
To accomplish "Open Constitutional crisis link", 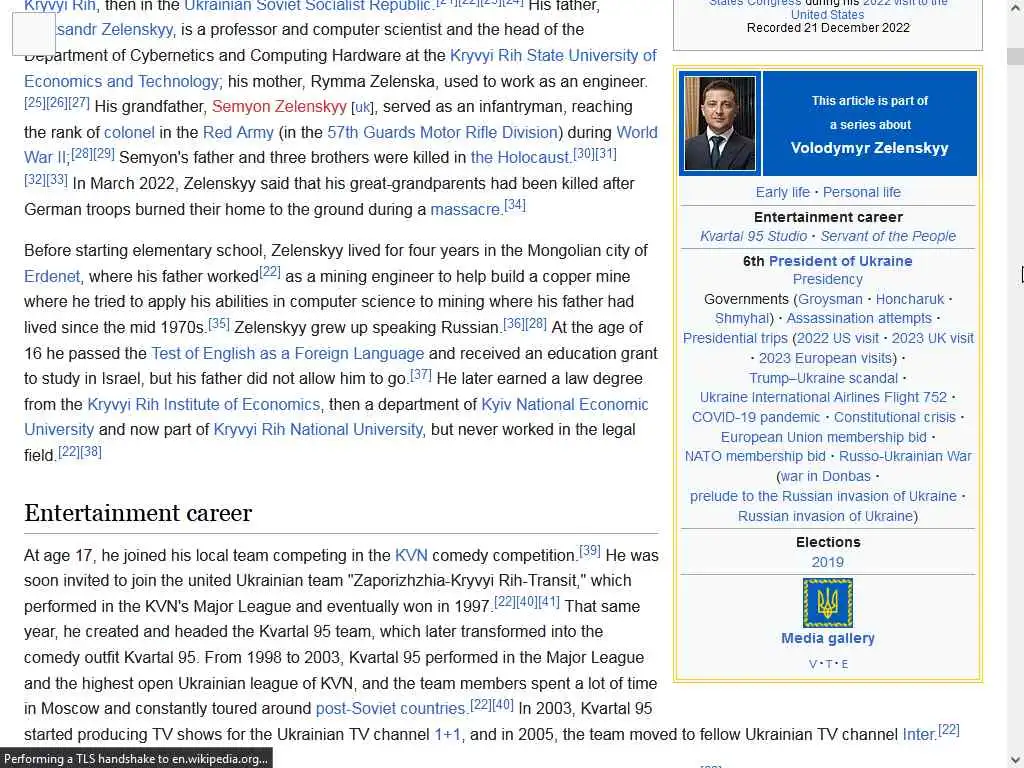I will pos(894,417).
